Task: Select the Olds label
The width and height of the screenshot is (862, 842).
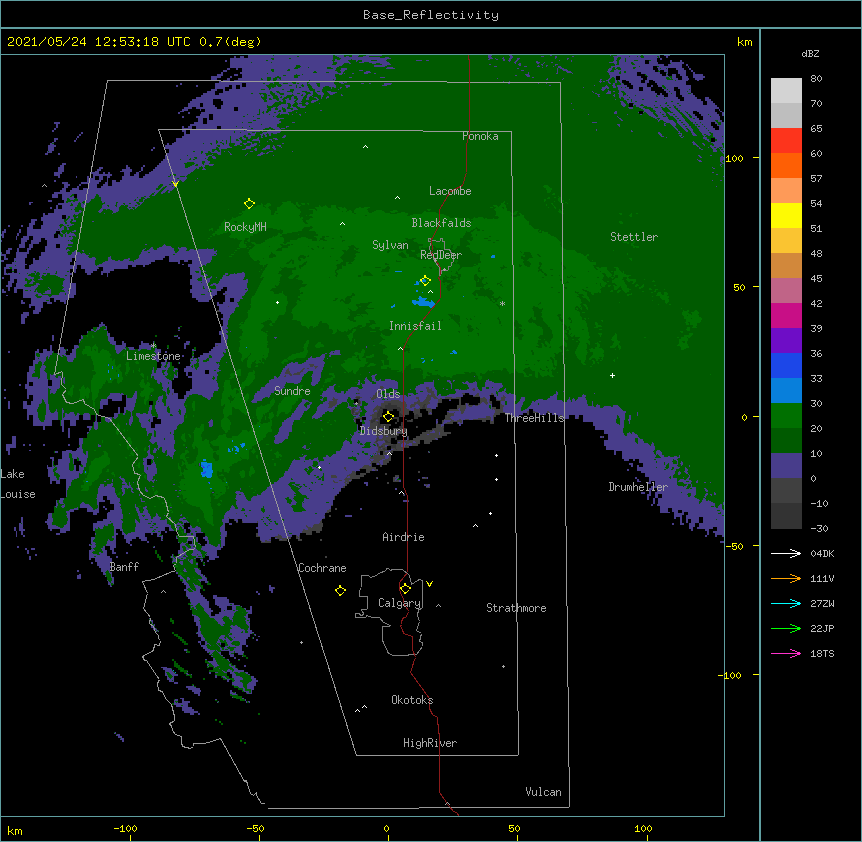Action: tap(388, 394)
